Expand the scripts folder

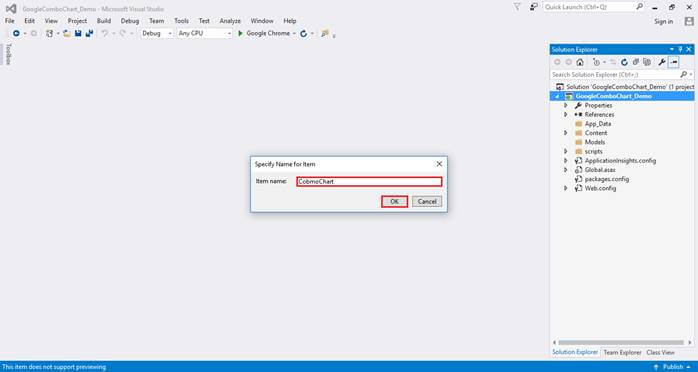pyautogui.click(x=566, y=151)
